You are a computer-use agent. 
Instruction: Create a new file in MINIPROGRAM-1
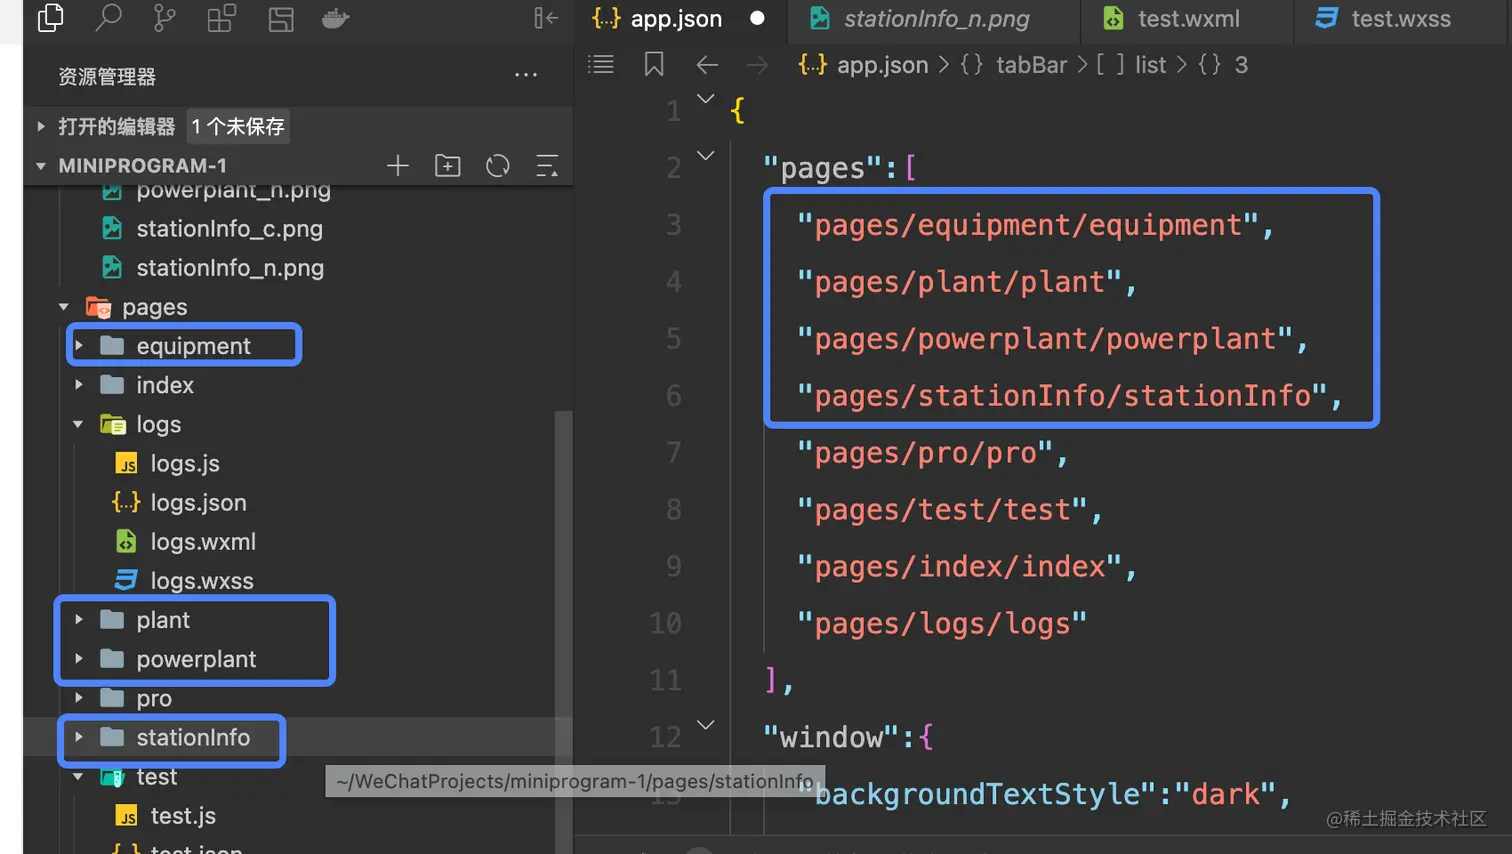[x=398, y=166]
